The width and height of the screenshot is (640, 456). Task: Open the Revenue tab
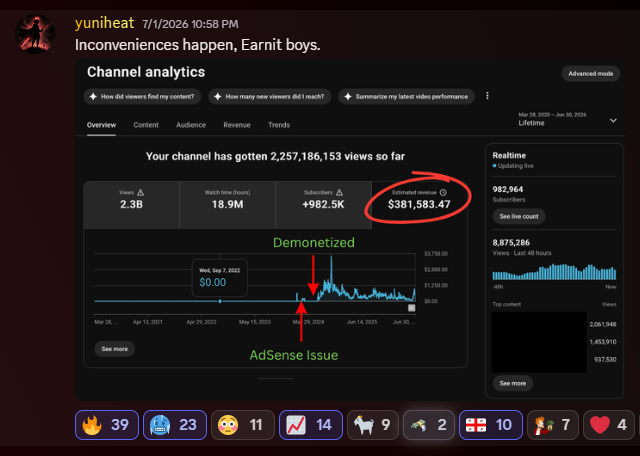[237, 125]
